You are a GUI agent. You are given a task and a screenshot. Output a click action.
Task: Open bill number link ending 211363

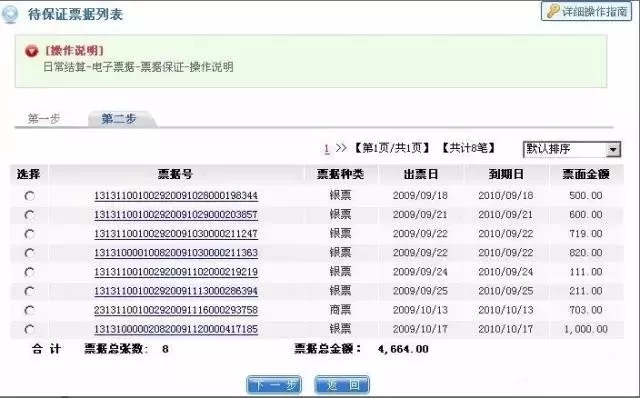[176, 253]
